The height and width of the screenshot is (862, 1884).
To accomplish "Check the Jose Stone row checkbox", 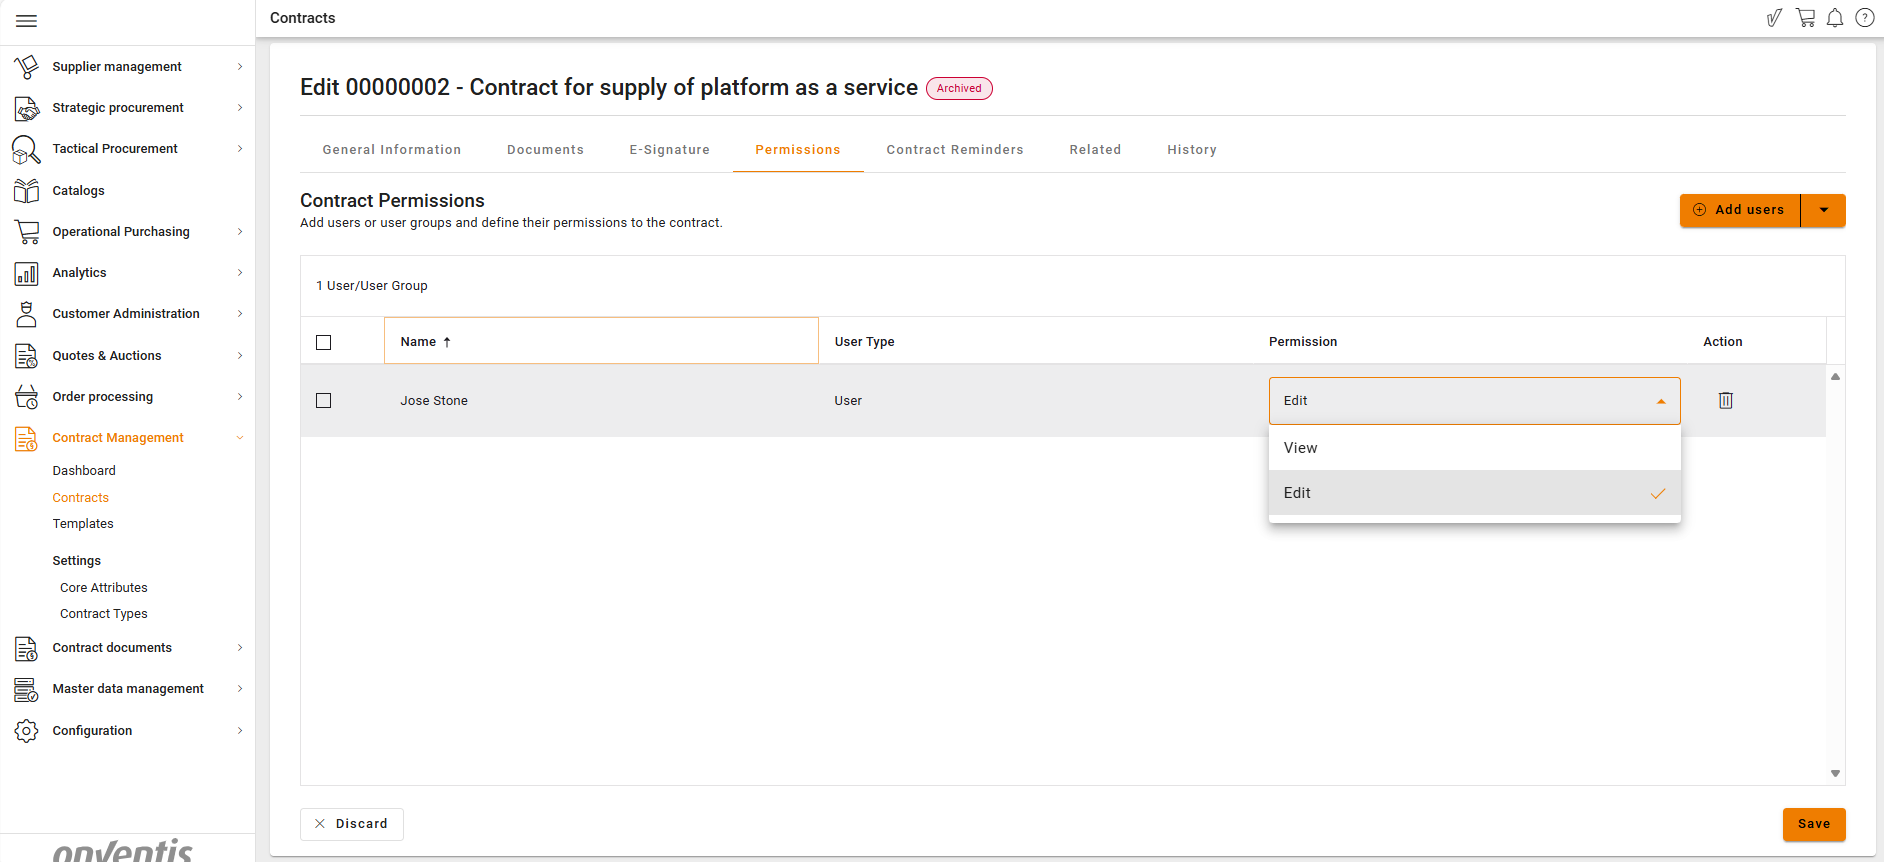I will (x=323, y=400).
